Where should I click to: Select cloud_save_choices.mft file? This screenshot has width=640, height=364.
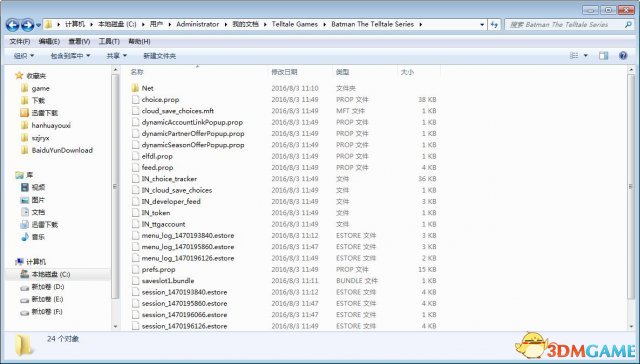(178, 111)
